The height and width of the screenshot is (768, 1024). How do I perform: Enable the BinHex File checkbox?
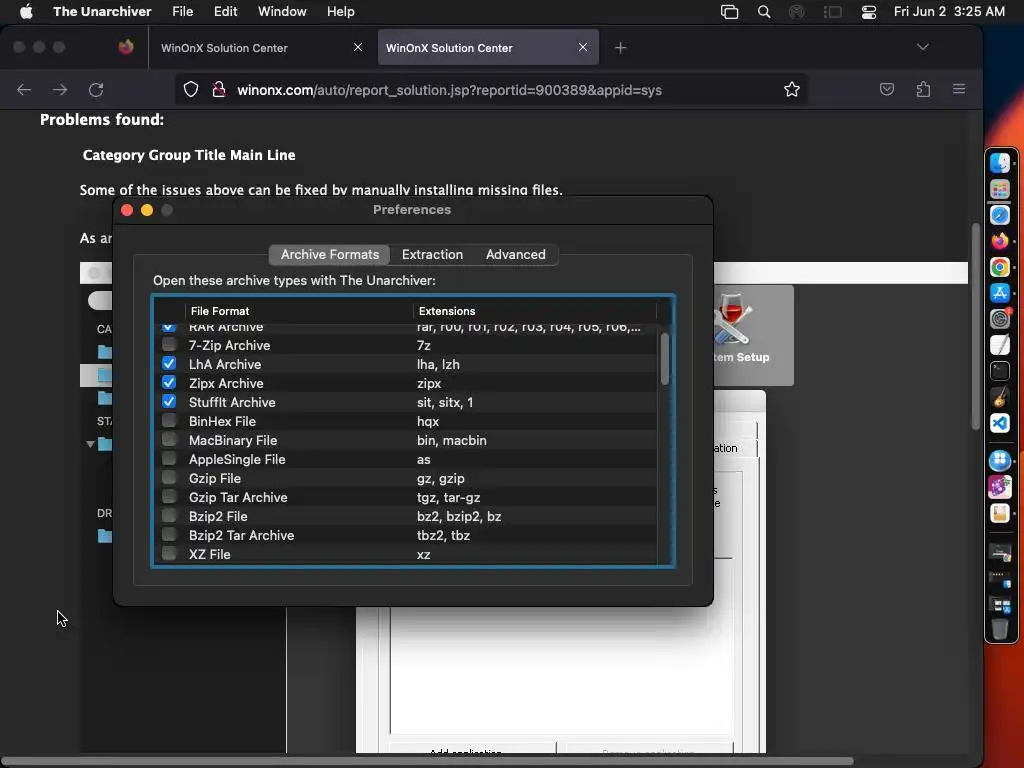tap(169, 420)
